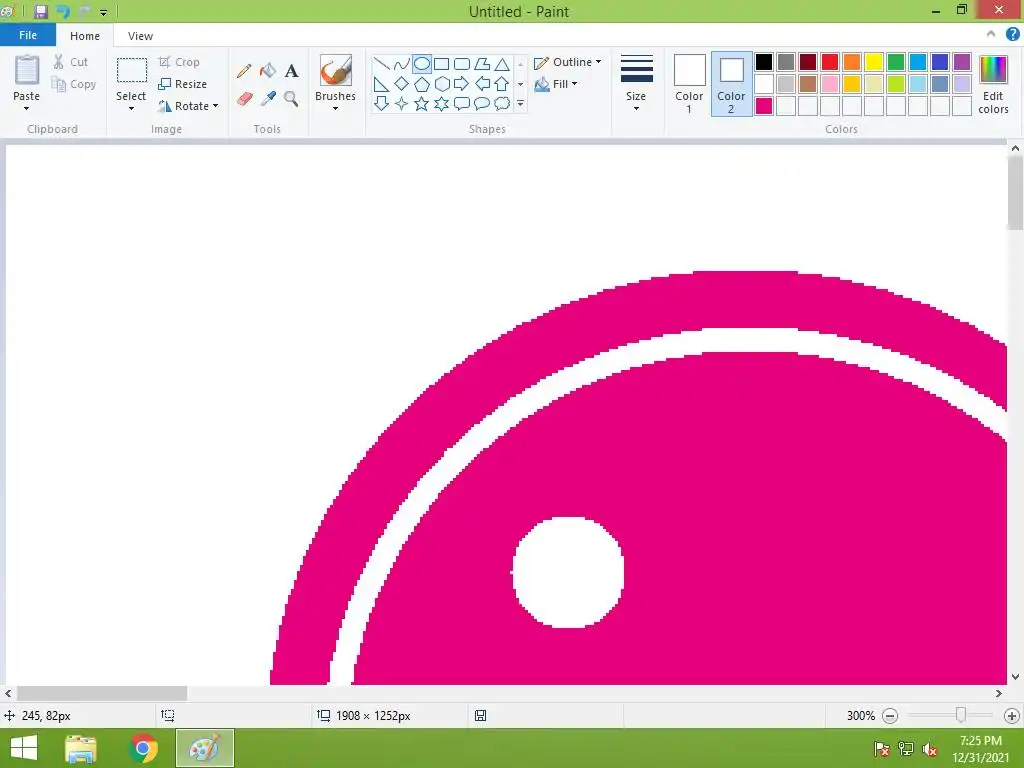Expand the Brushes dropdown arrow

click(335, 108)
